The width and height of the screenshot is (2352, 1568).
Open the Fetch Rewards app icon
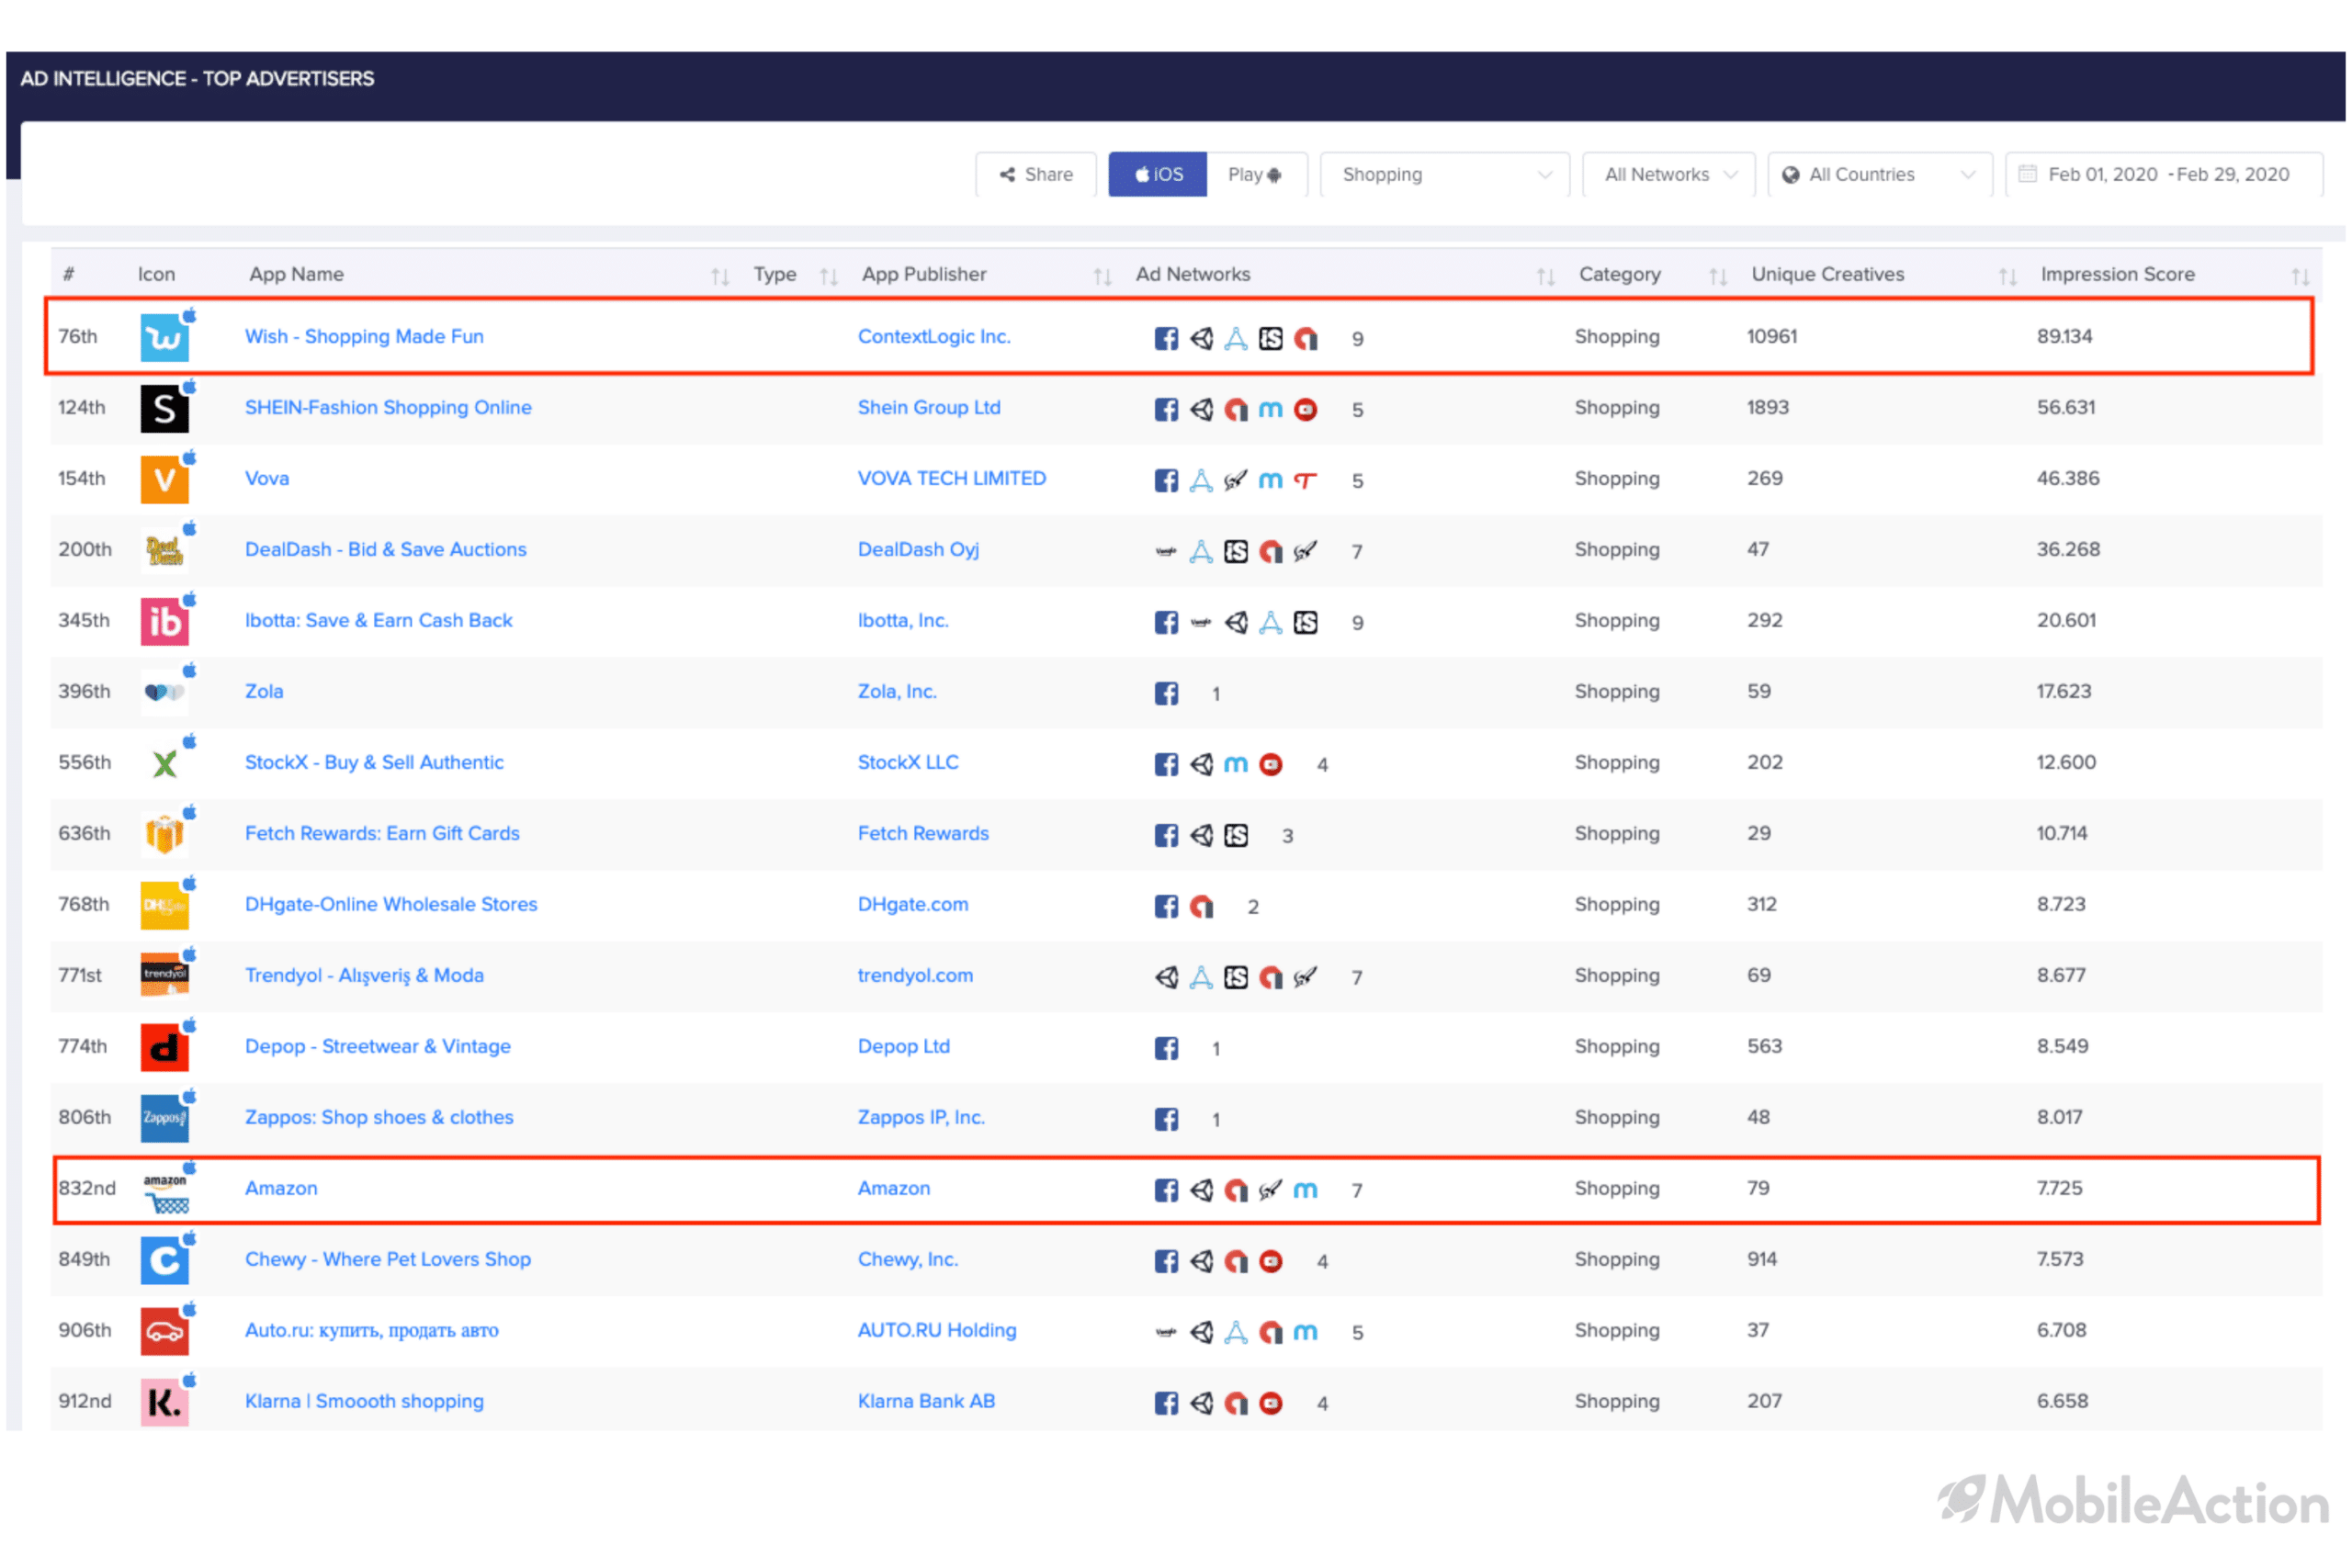[165, 835]
